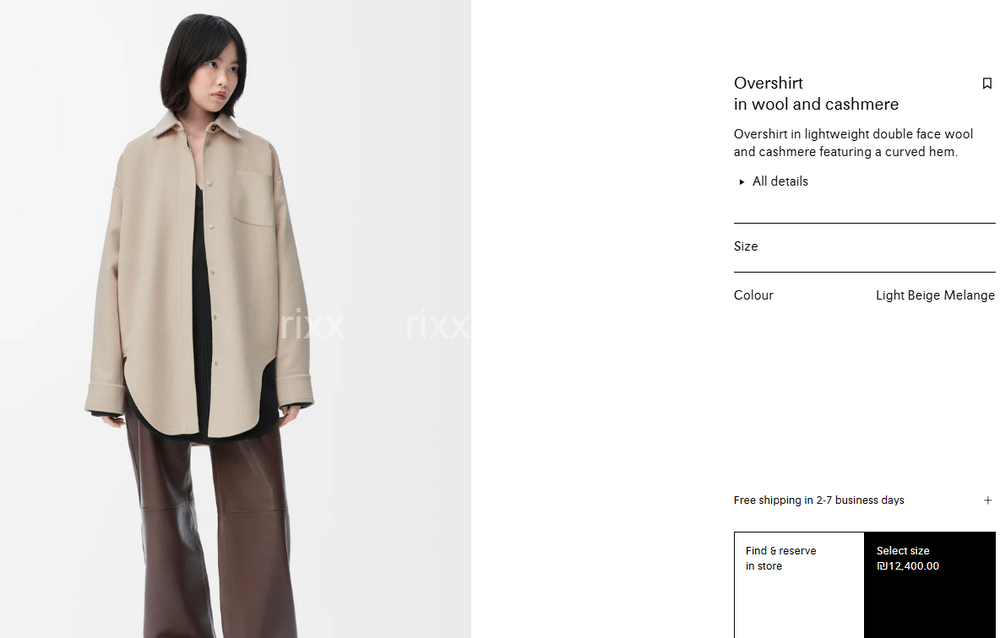The width and height of the screenshot is (1000, 638).
Task: Click the chest pocket on the overshirt image
Action: (253, 198)
